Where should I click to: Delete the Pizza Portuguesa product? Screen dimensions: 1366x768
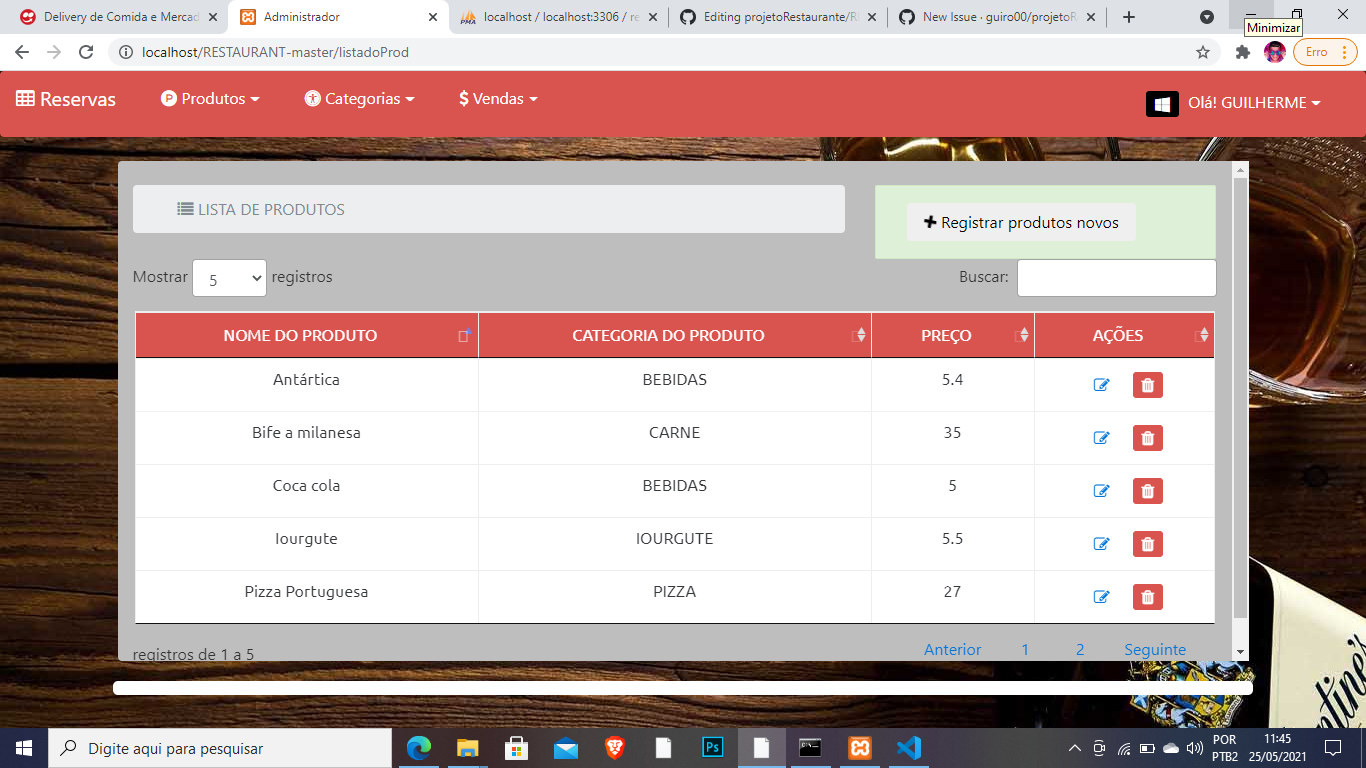coord(1147,597)
